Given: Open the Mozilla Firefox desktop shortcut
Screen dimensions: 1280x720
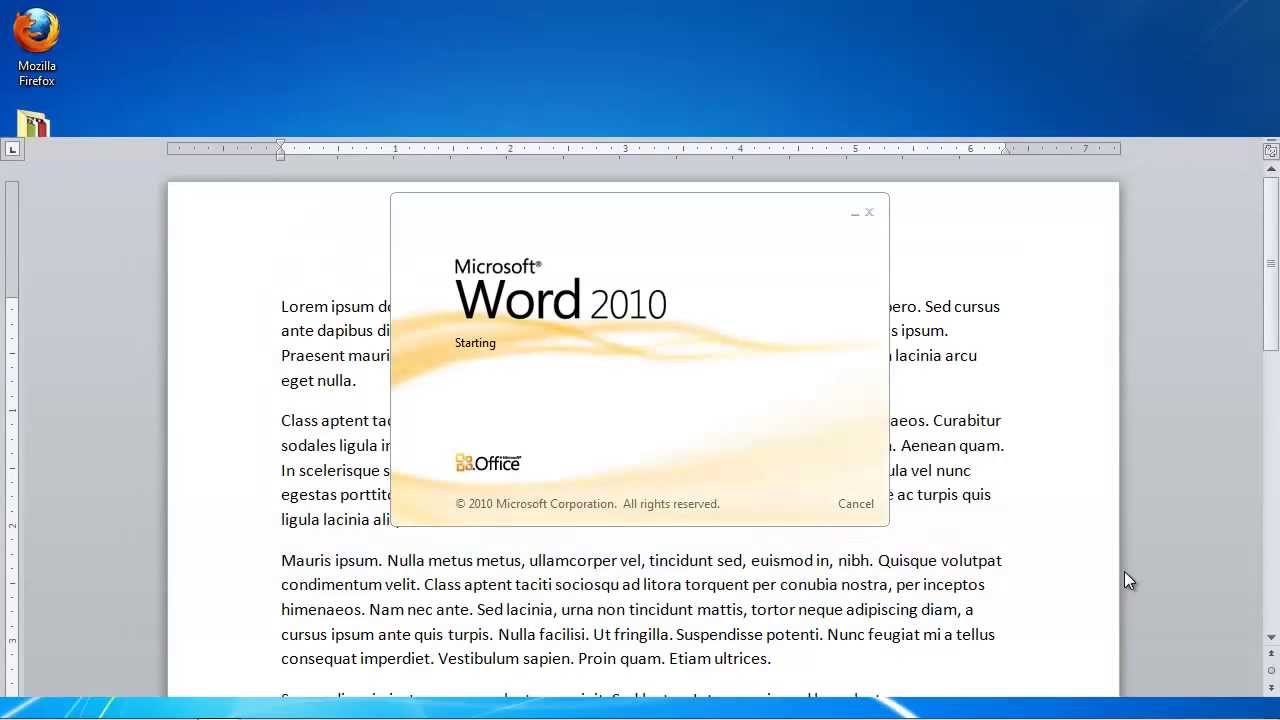Looking at the screenshot, I should pos(36,47).
